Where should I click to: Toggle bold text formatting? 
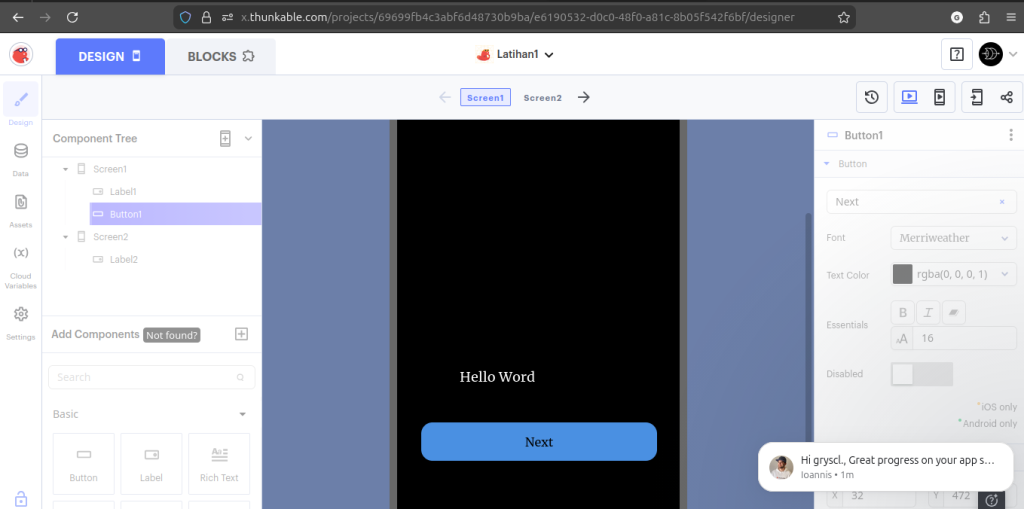903,312
